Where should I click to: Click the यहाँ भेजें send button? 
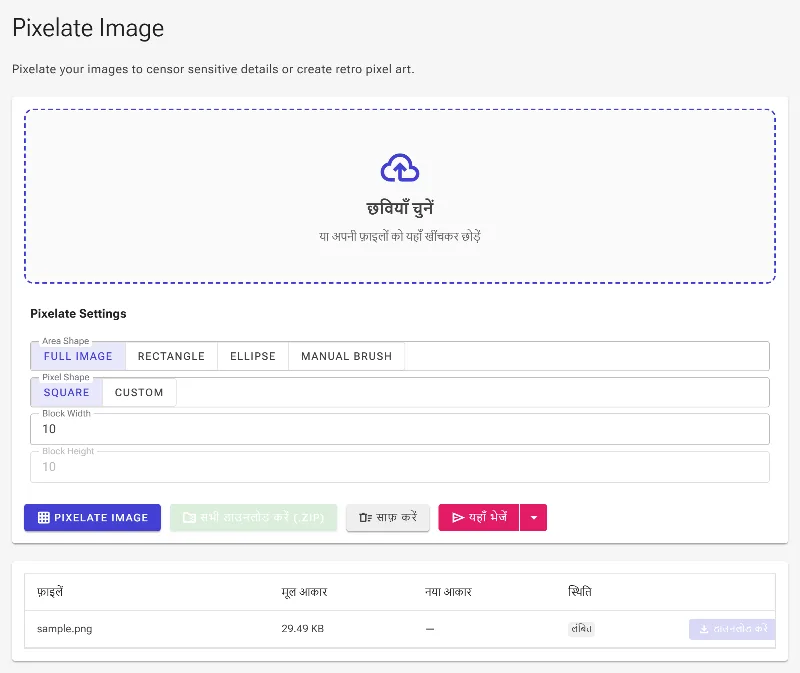479,517
